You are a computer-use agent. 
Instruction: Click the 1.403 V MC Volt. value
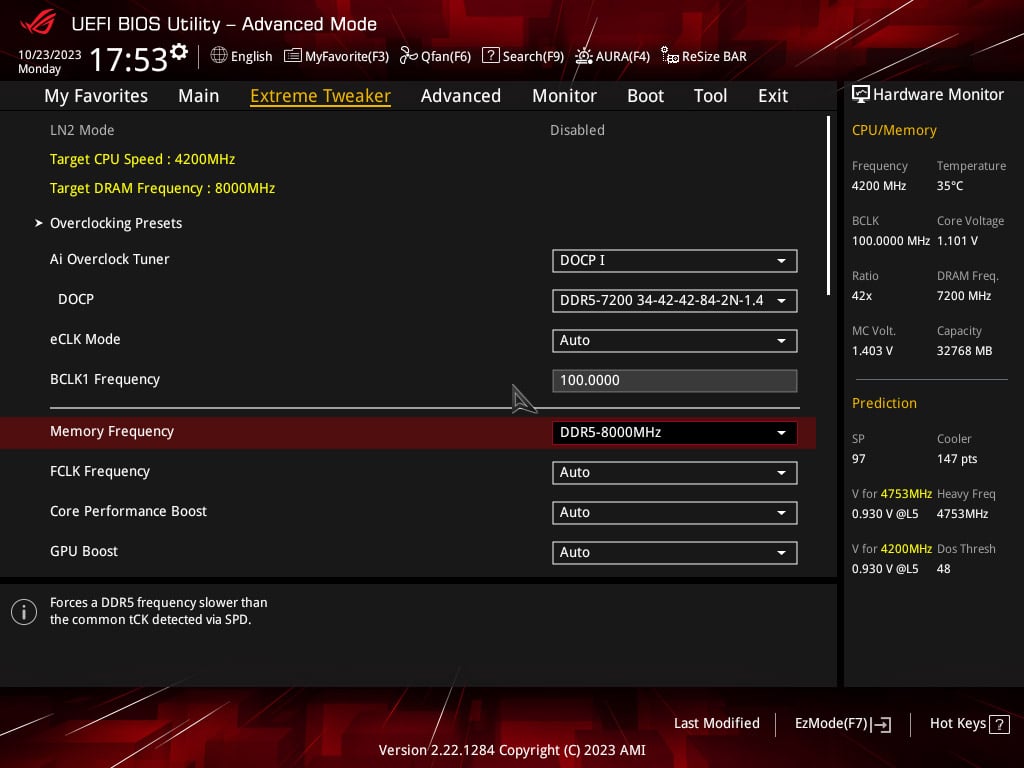[872, 351]
